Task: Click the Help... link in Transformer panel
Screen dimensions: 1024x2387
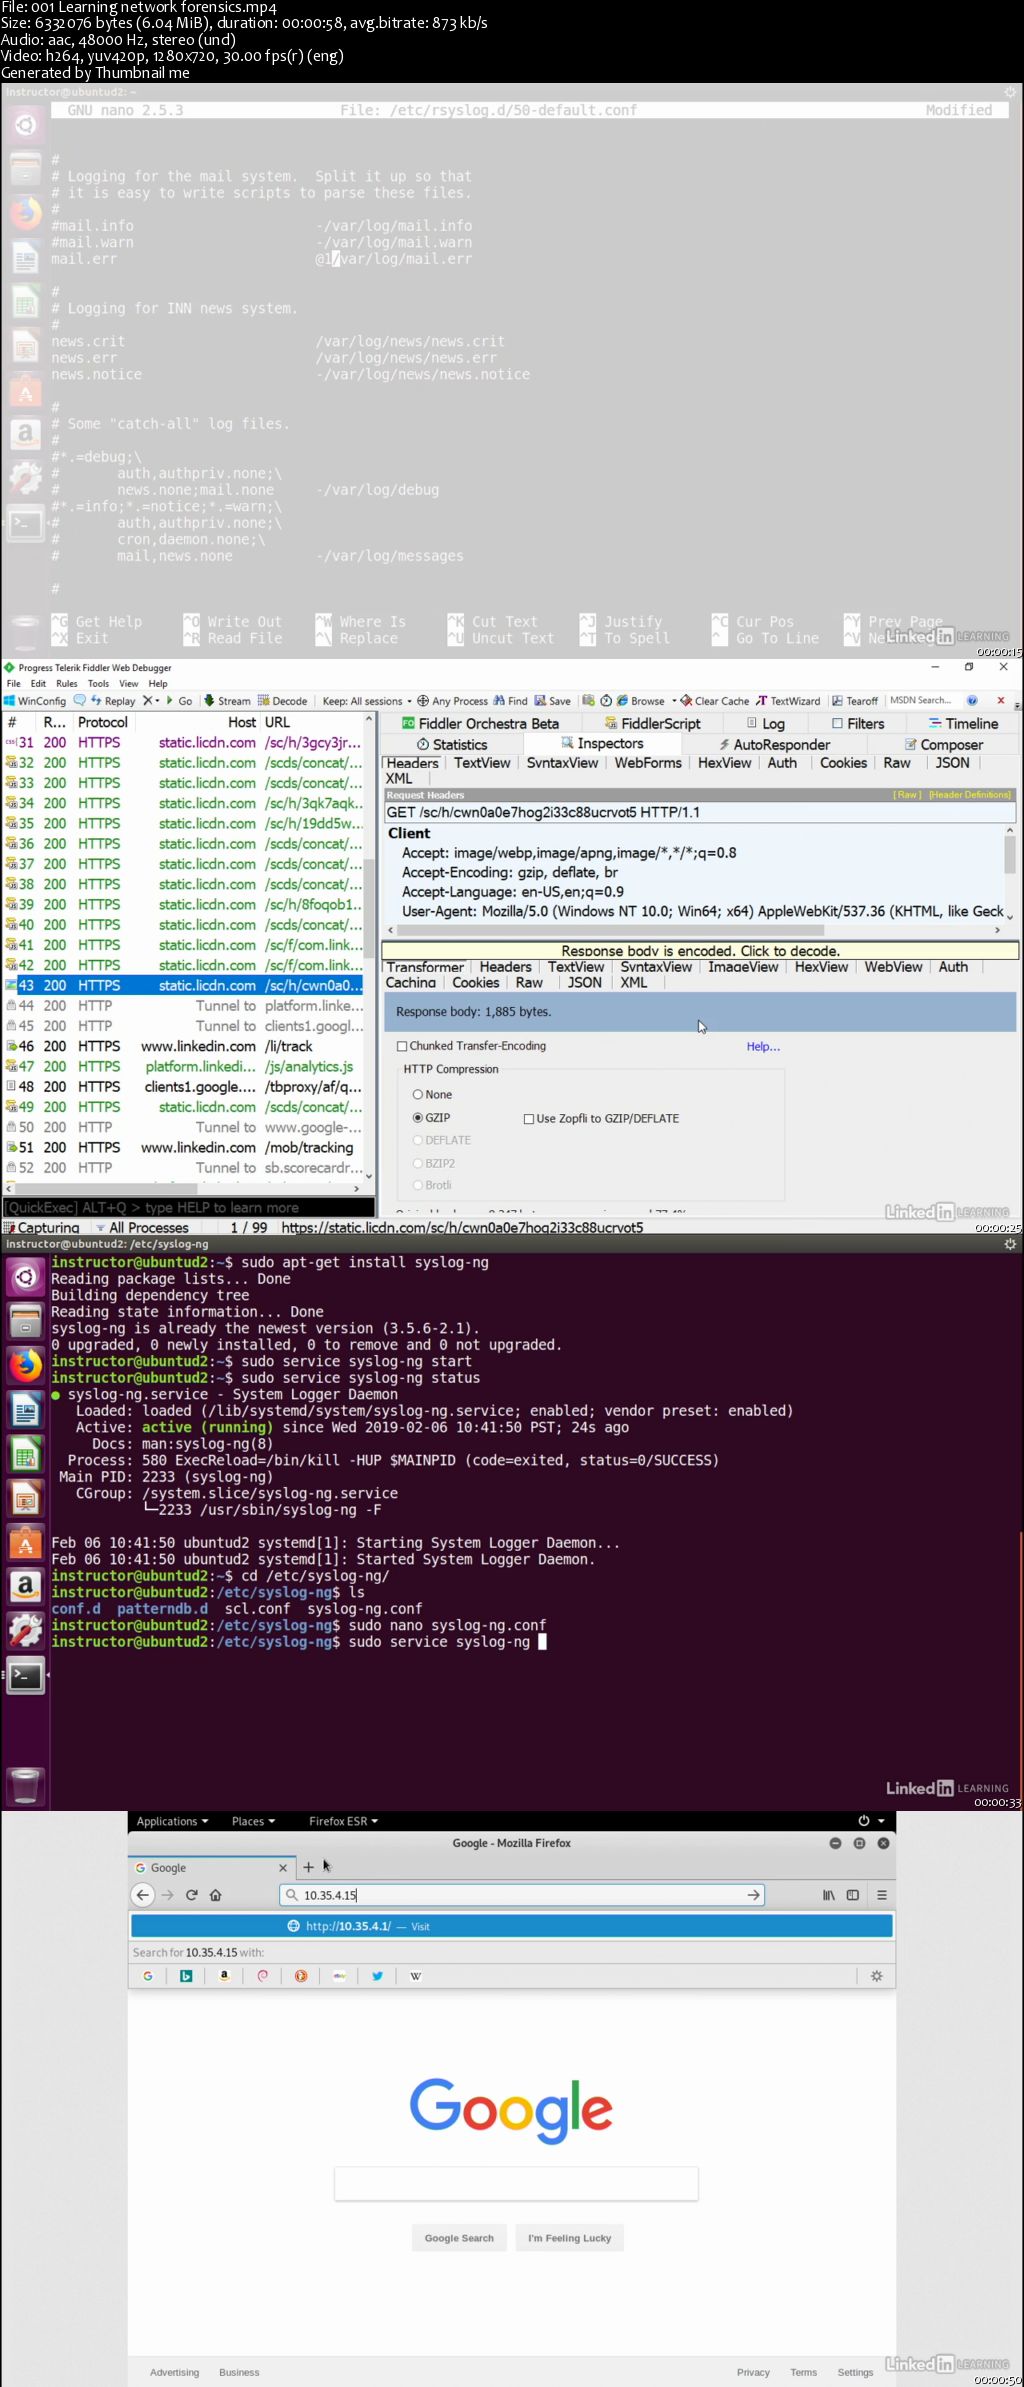Action: 763,1046
